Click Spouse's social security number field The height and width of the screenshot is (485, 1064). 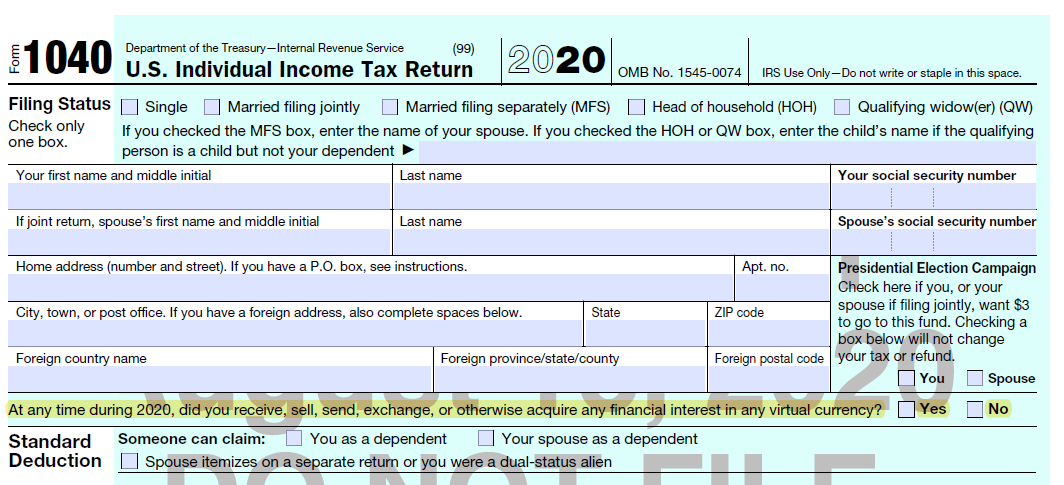pos(934,241)
